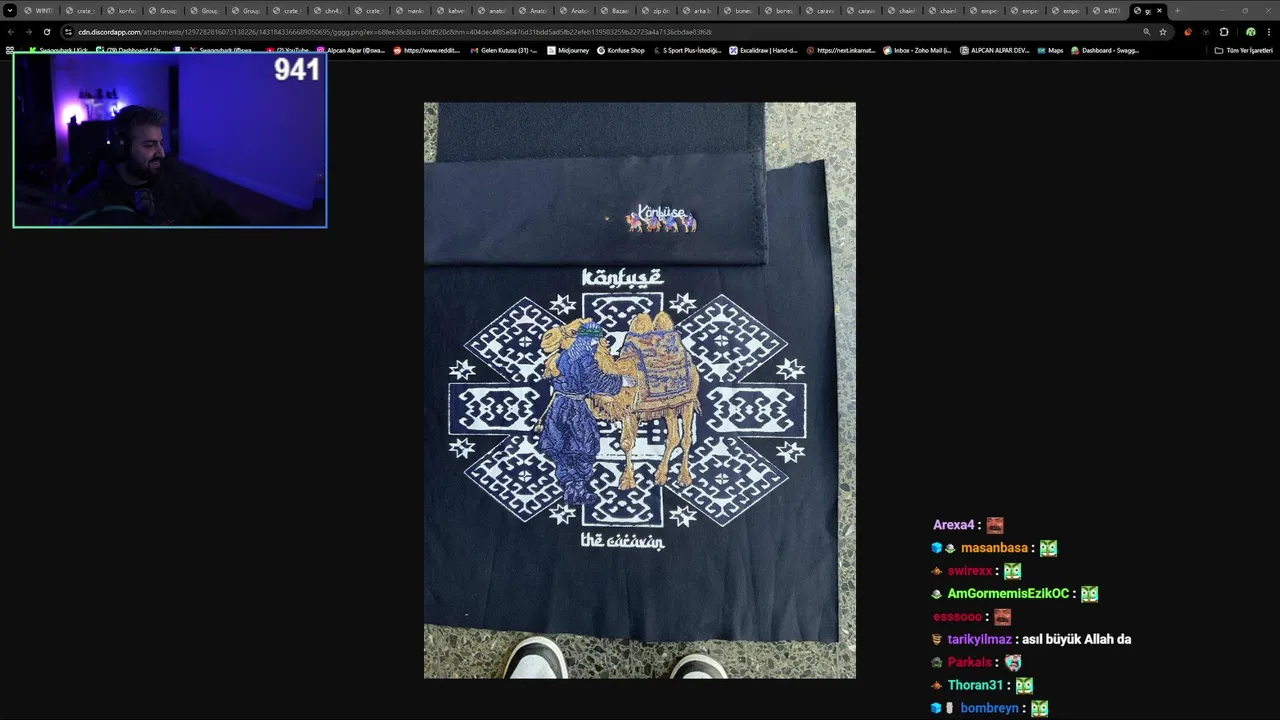The height and width of the screenshot is (720, 1280).
Task: Click the Konfuse caravan shirt image
Action: point(640,390)
